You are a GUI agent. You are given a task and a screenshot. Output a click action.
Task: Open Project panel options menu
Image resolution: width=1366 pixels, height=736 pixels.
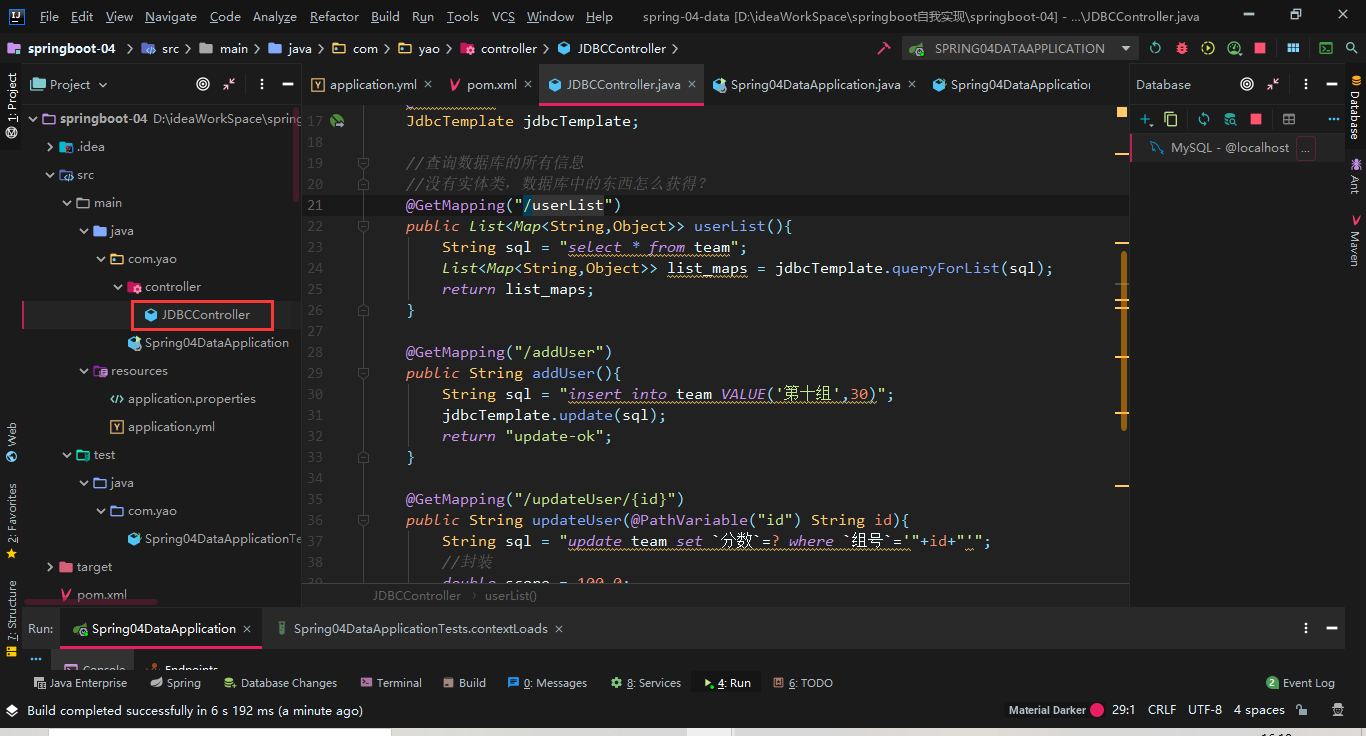(261, 85)
